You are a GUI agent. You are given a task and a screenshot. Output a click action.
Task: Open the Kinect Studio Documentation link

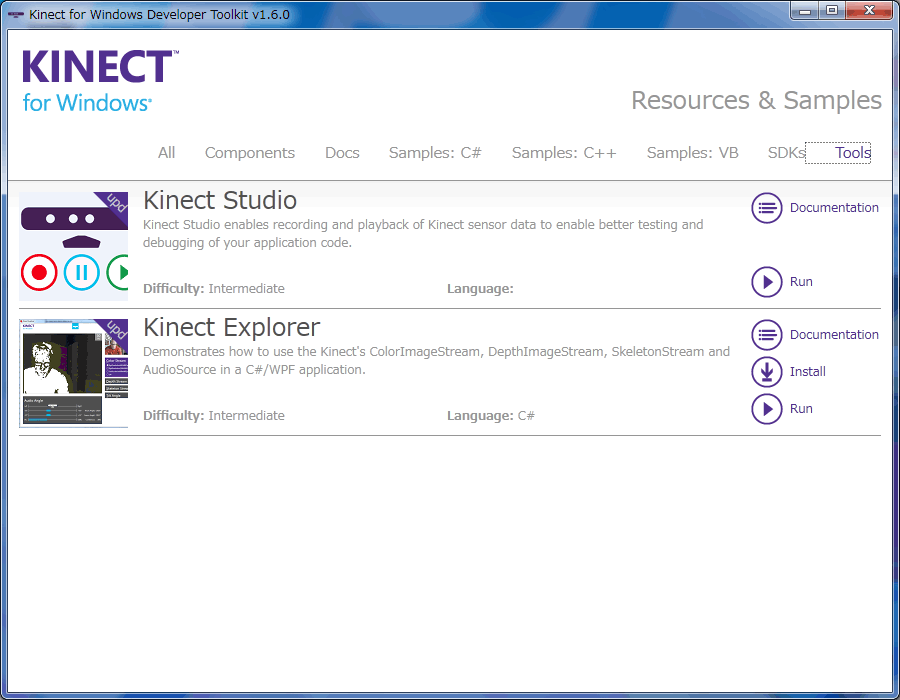click(x=834, y=208)
